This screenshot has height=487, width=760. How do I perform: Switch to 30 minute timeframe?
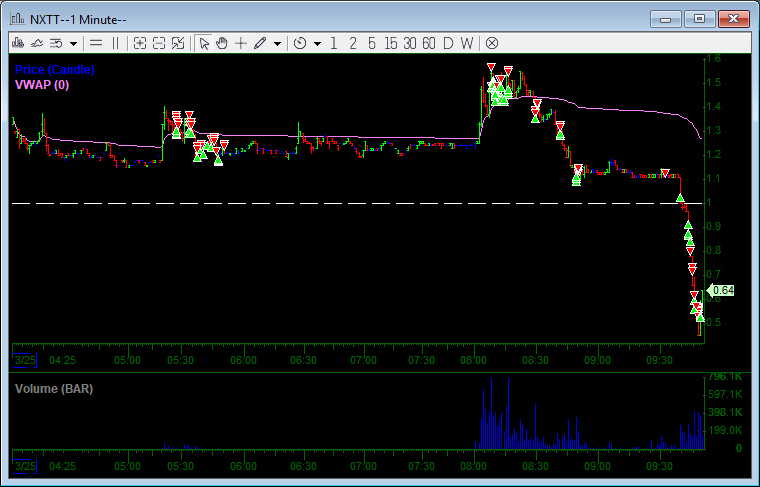(x=410, y=44)
